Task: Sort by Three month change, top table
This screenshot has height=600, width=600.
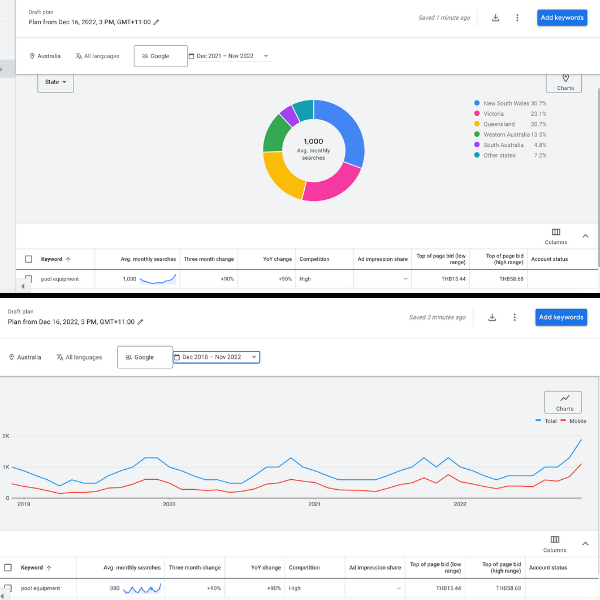Action: point(209,259)
